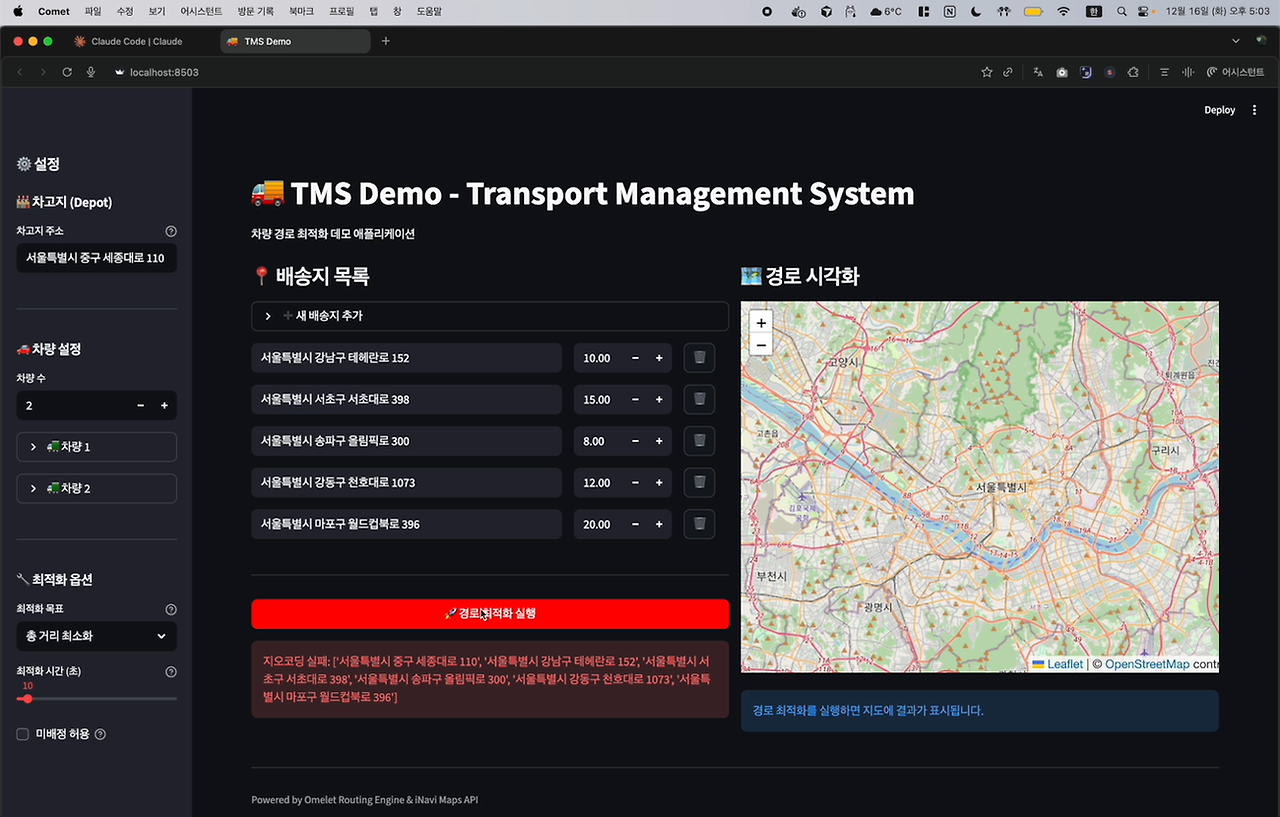
Task: Copy page link using the chain icon
Action: 1008,72
